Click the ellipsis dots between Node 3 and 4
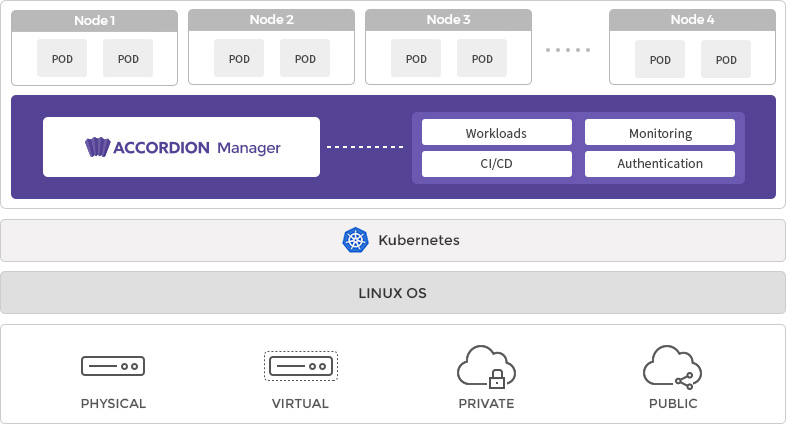Image resolution: width=787 pixels, height=425 pixels. pyautogui.click(x=569, y=49)
